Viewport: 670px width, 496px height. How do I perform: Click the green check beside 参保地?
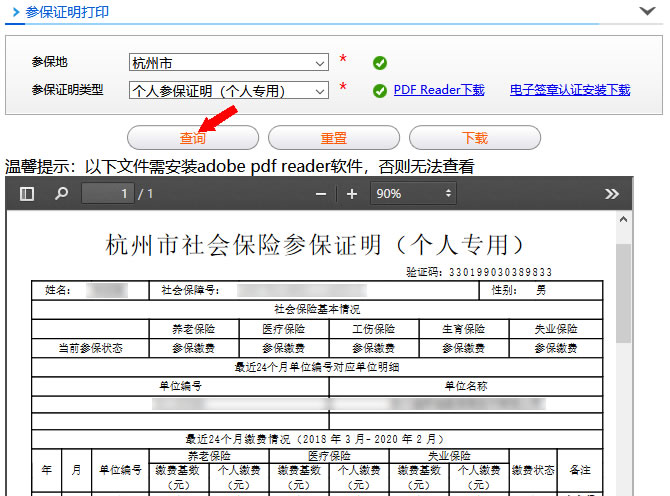(x=379, y=63)
